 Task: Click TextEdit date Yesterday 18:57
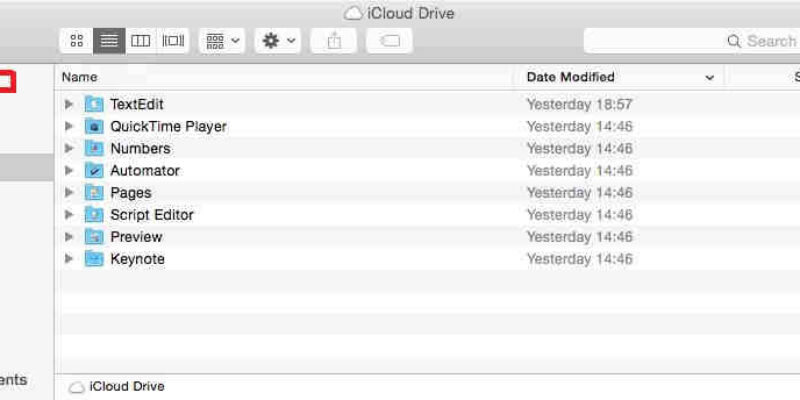point(579,105)
